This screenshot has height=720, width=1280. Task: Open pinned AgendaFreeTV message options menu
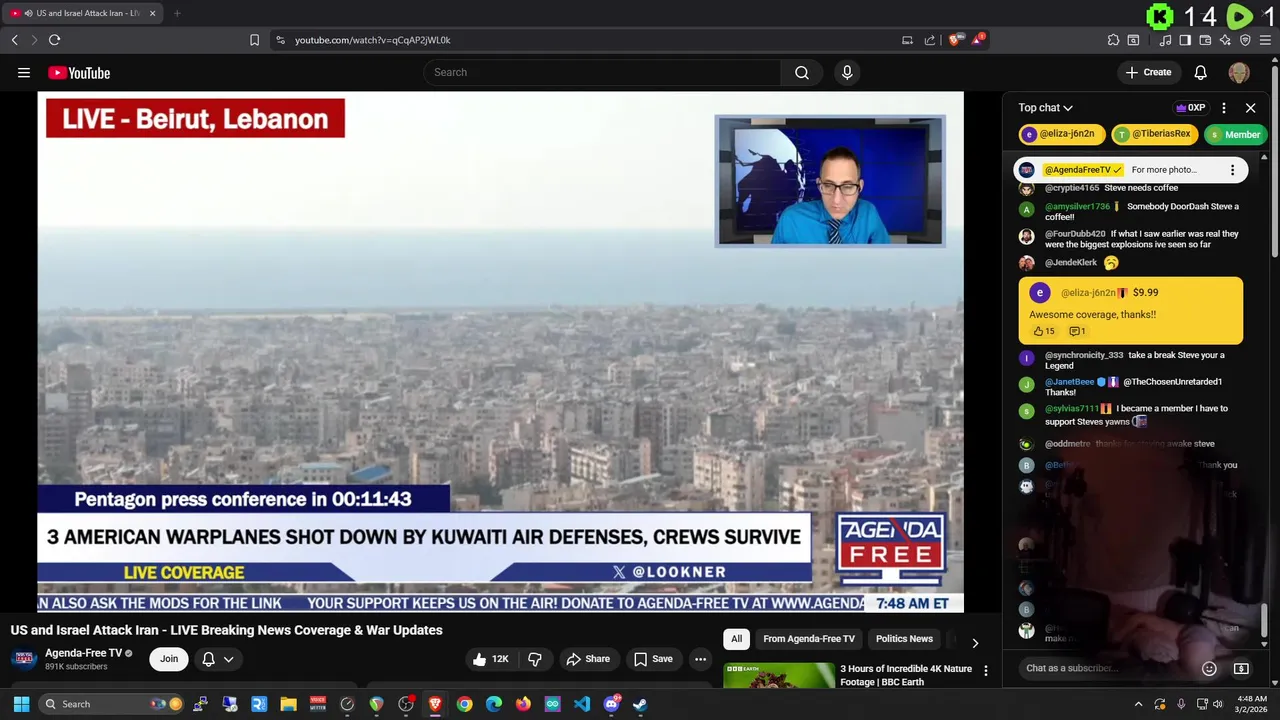[1232, 170]
